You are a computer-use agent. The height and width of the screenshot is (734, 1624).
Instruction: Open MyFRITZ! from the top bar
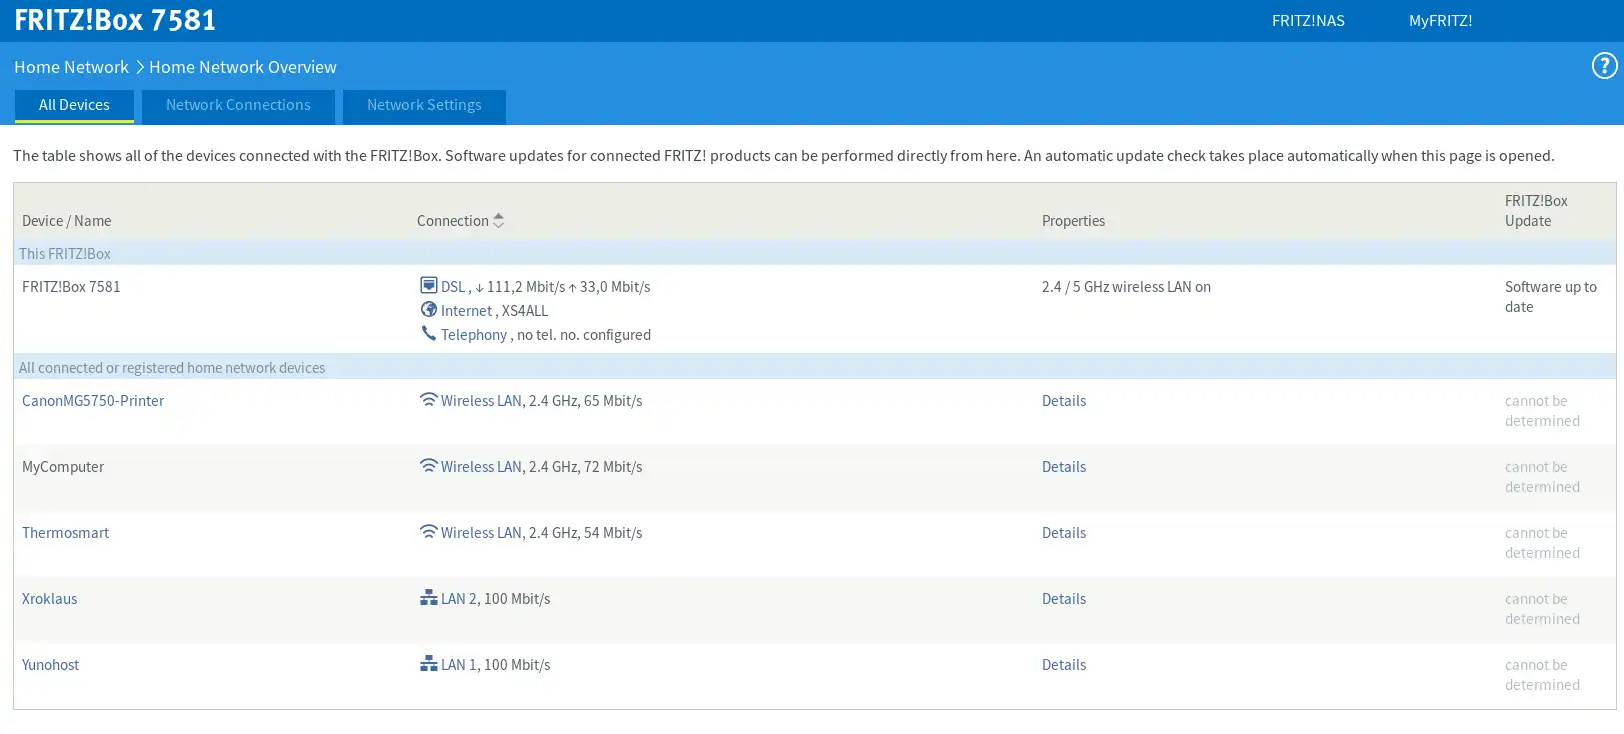1440,20
